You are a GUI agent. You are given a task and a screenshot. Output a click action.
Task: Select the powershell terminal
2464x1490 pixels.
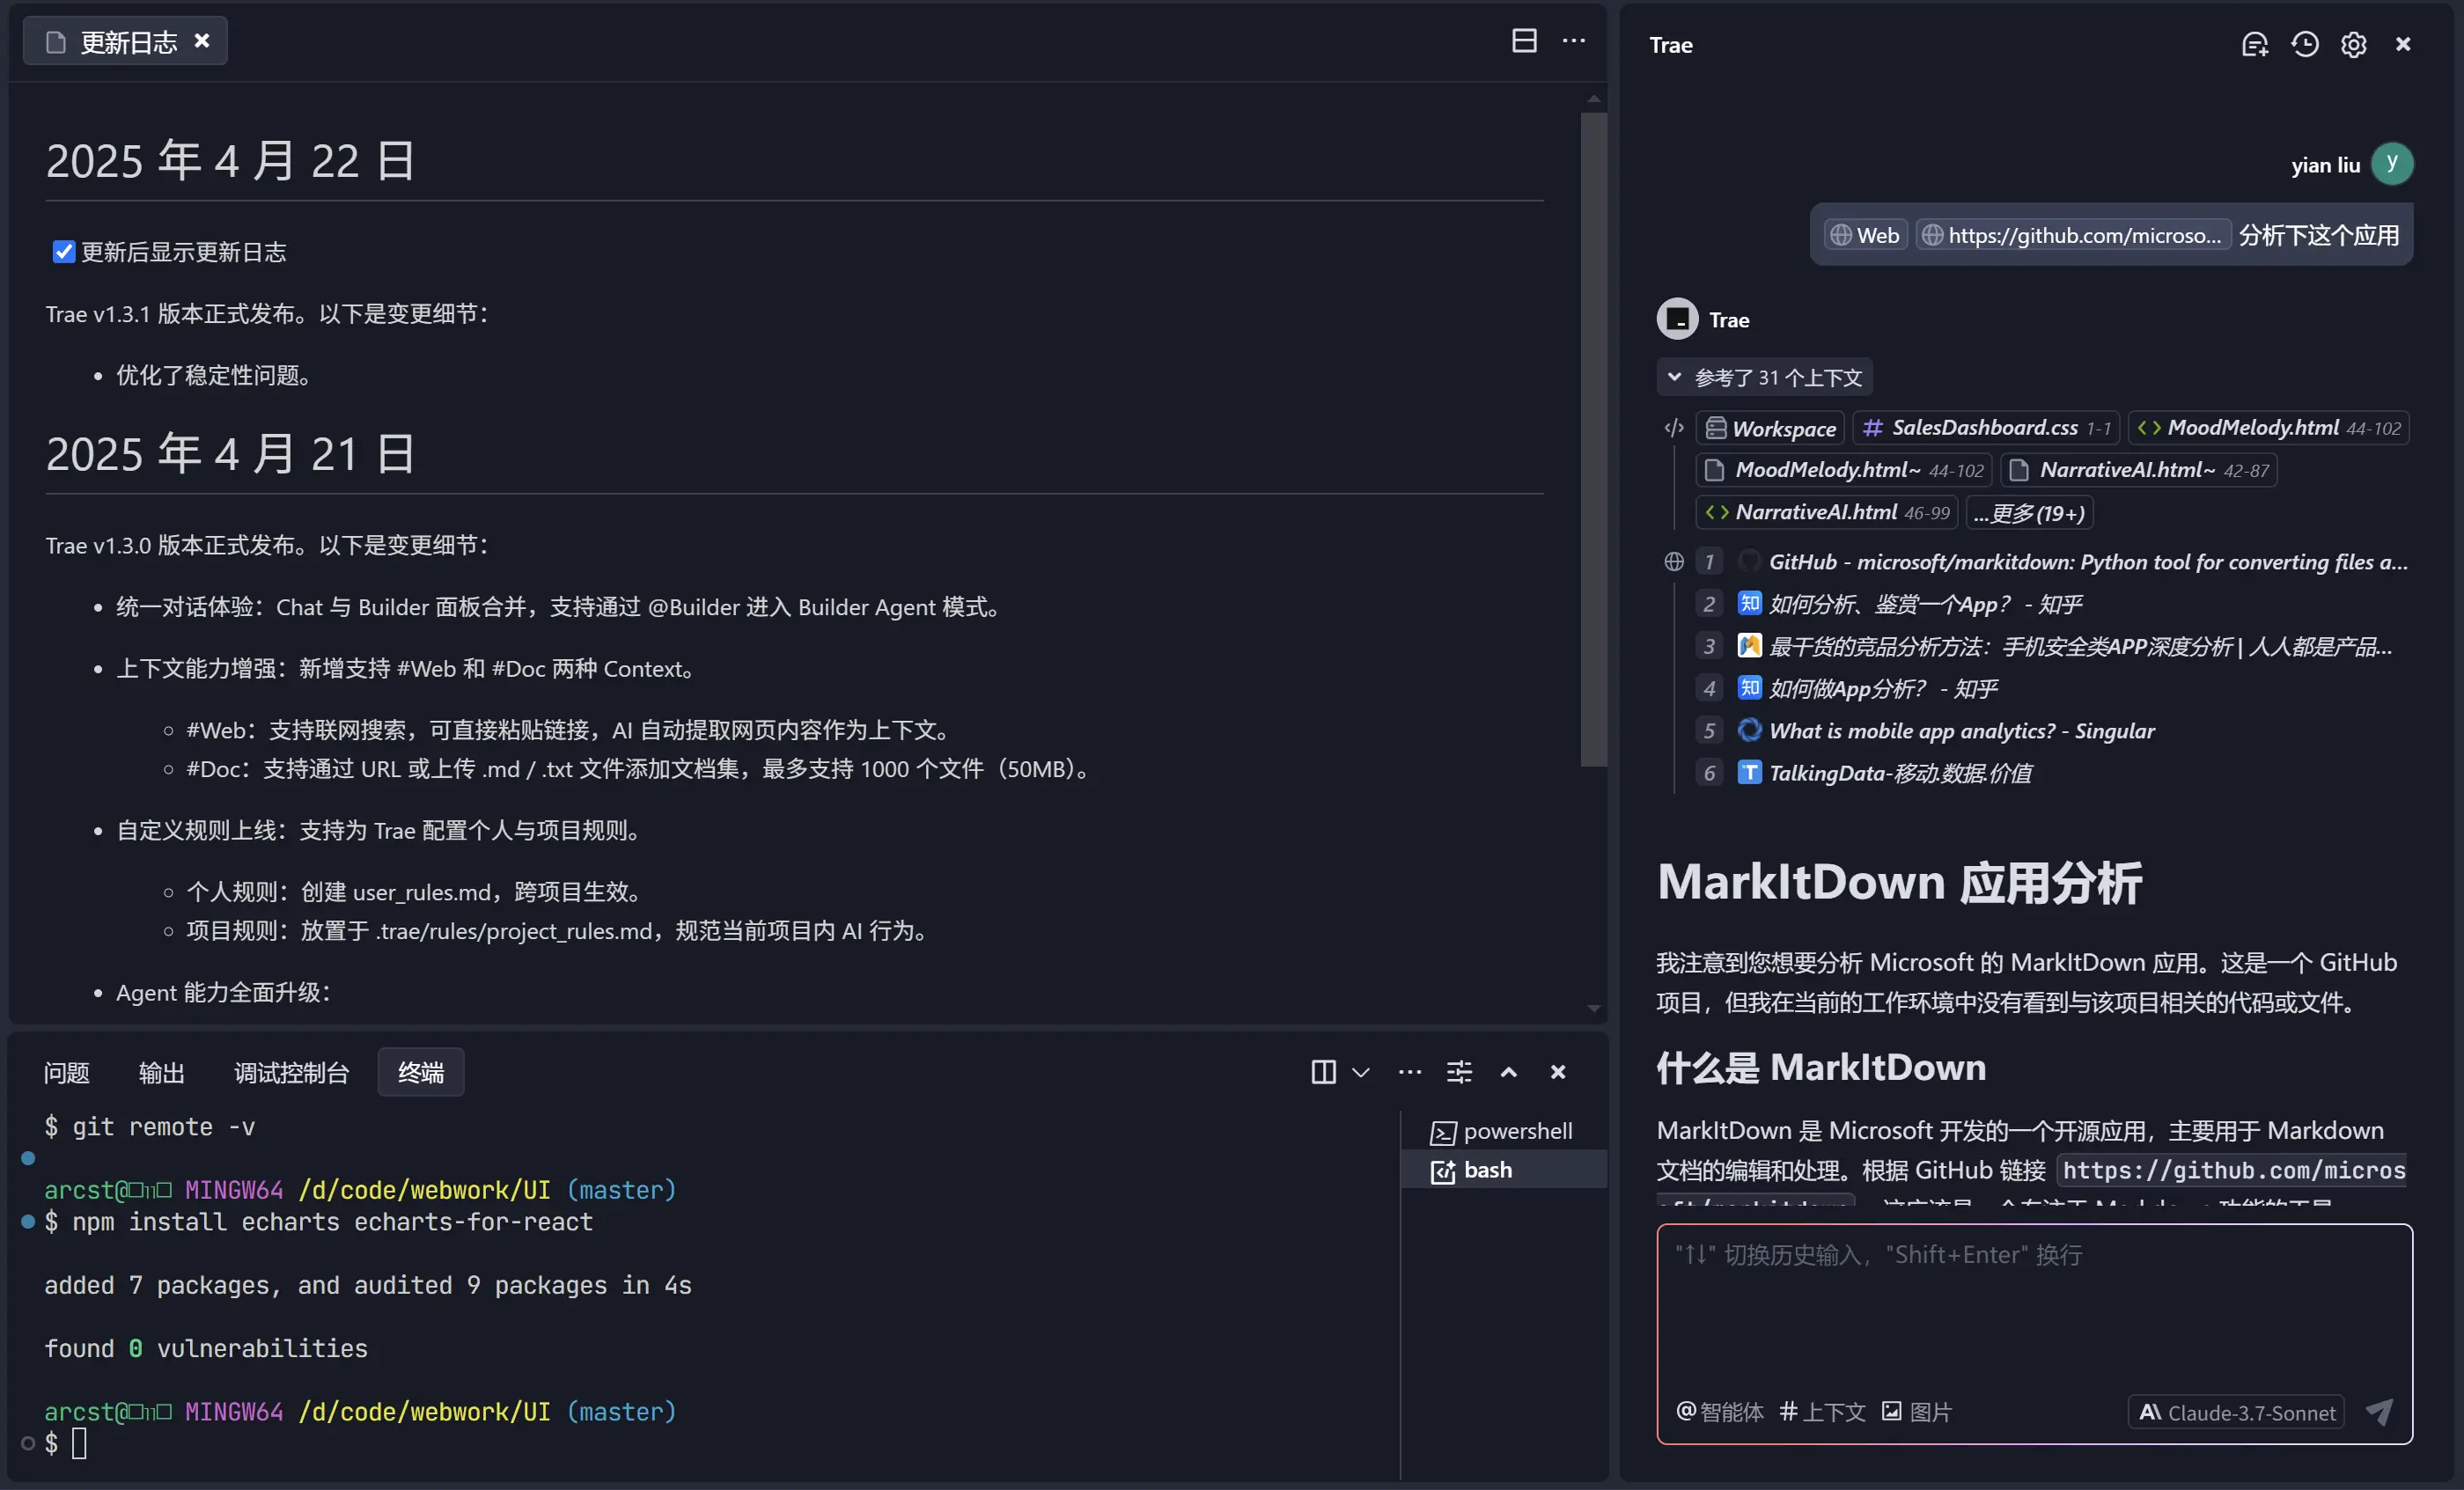click(x=1503, y=1131)
